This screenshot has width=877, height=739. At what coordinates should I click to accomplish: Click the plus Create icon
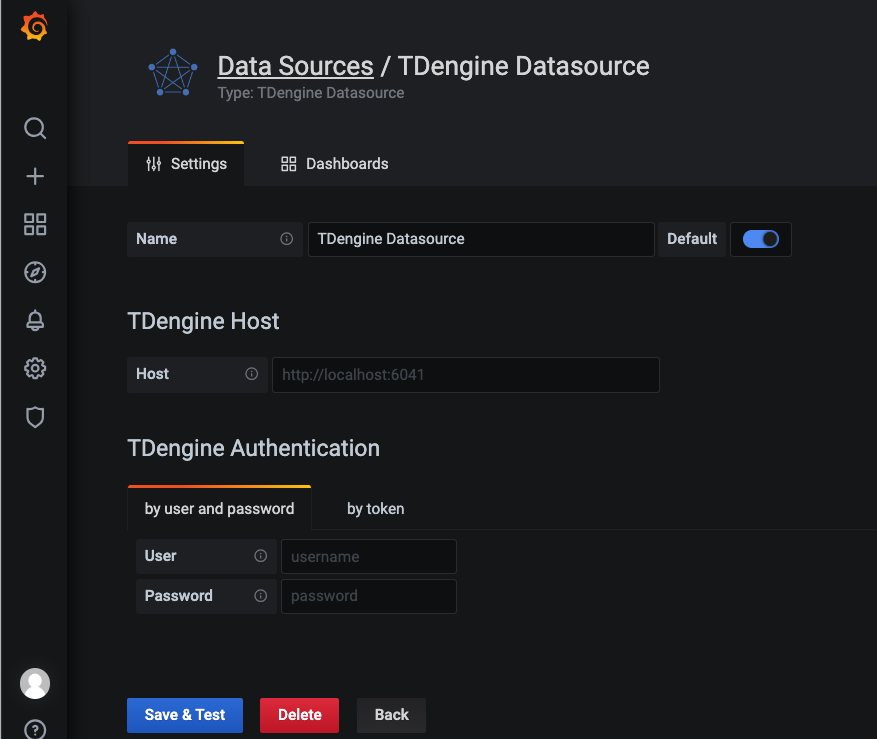point(35,176)
